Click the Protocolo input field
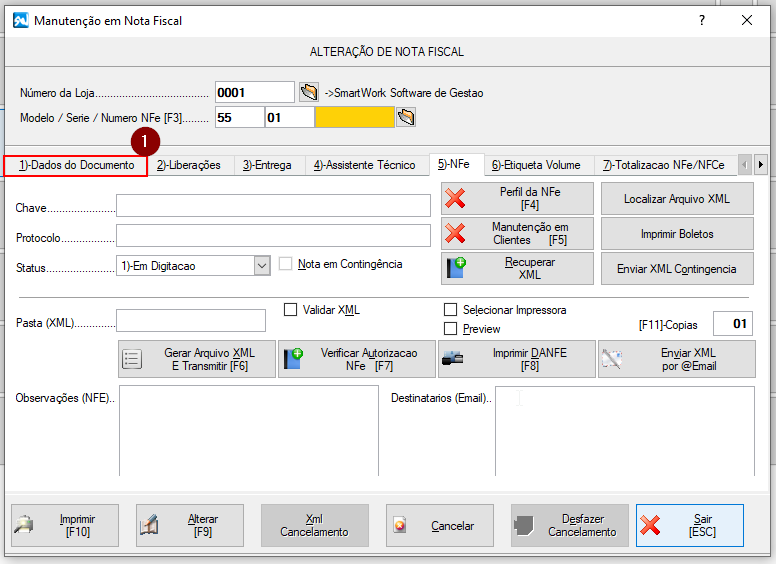 click(273, 235)
